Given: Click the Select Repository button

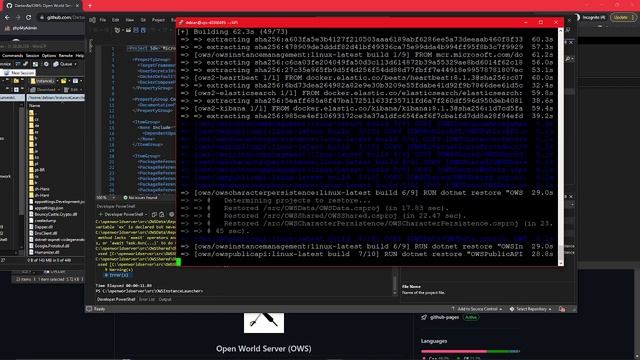Looking at the screenshot, I should click(x=530, y=309).
